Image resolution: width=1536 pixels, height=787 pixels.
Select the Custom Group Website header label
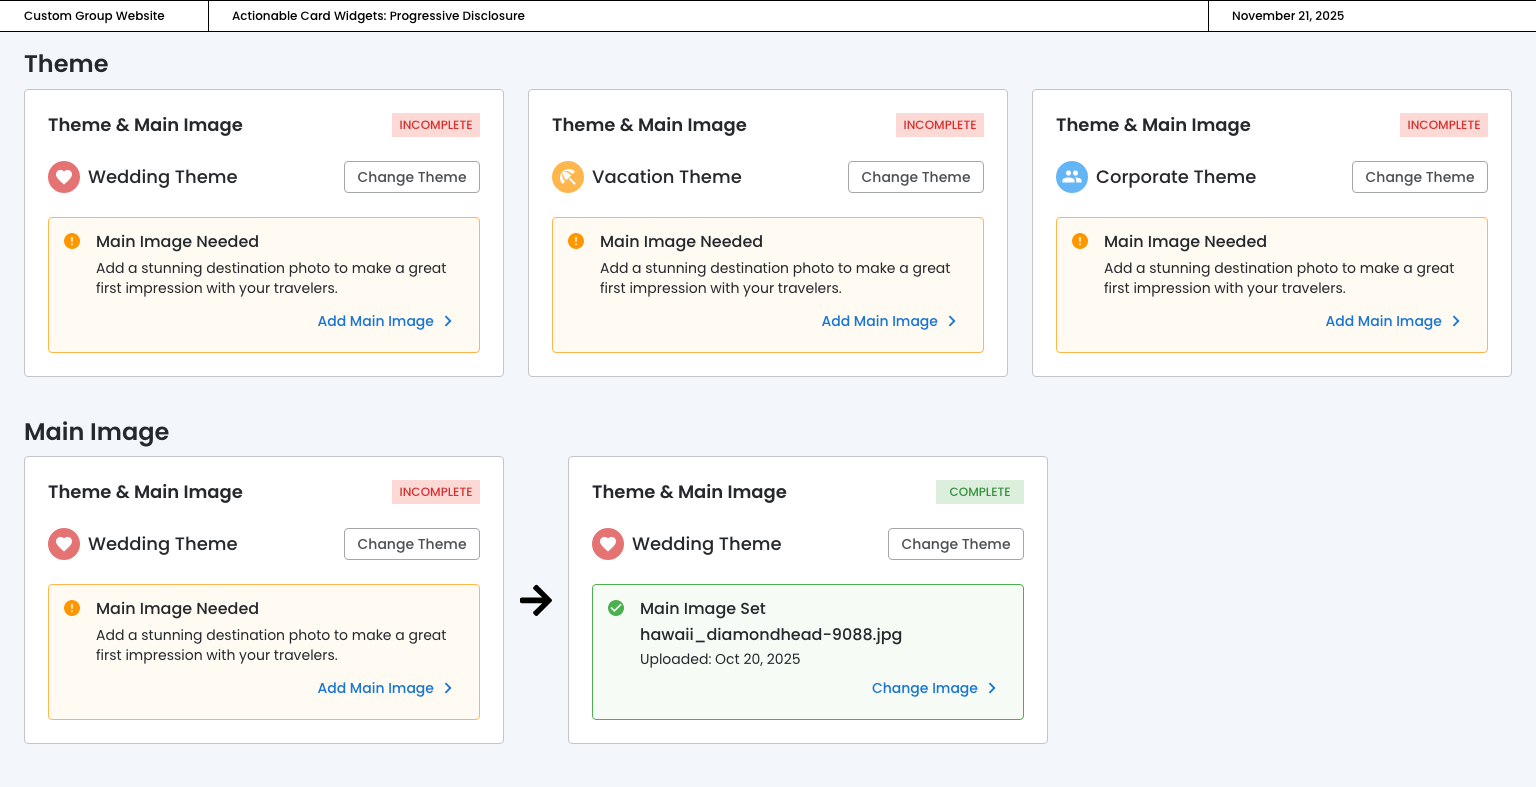94,16
